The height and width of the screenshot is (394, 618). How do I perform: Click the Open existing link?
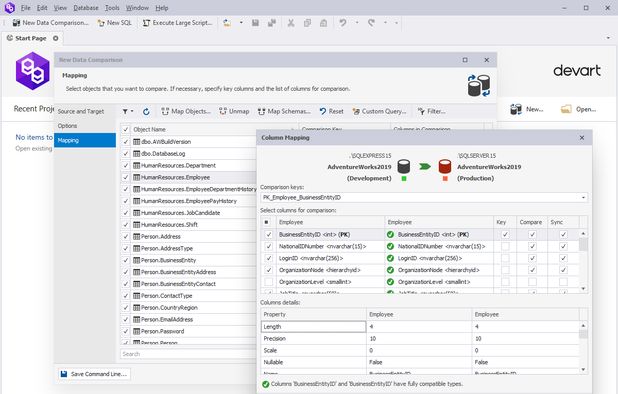click(34, 149)
